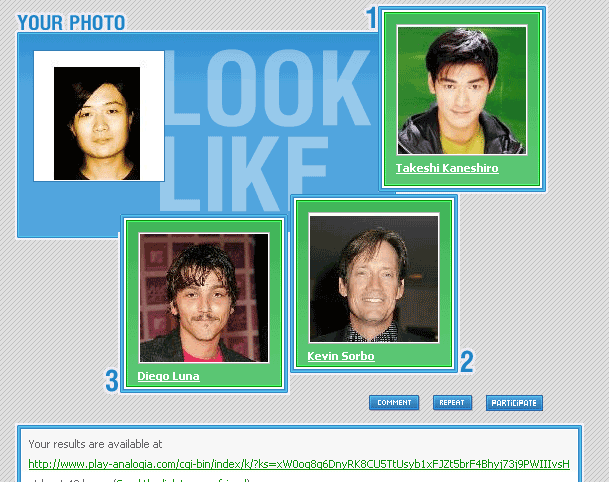Click the partially visible send-link-to-friend link

182,480
